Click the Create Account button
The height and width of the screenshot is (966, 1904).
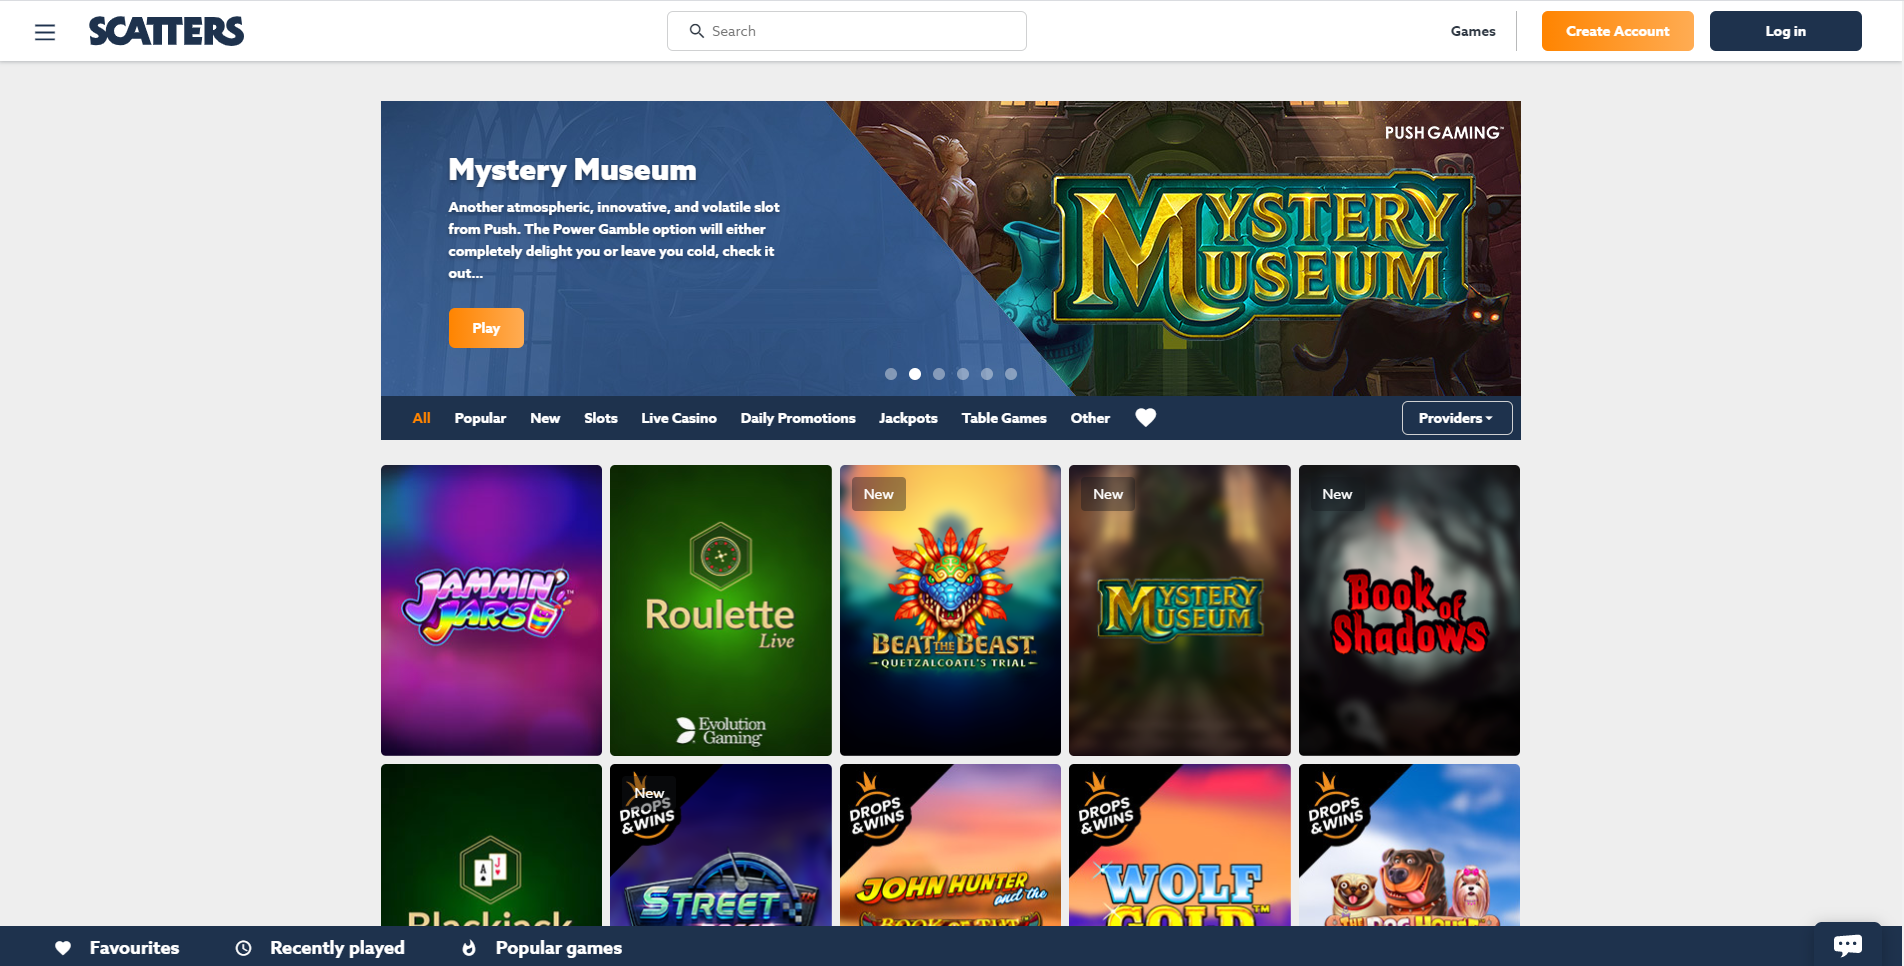(x=1618, y=31)
